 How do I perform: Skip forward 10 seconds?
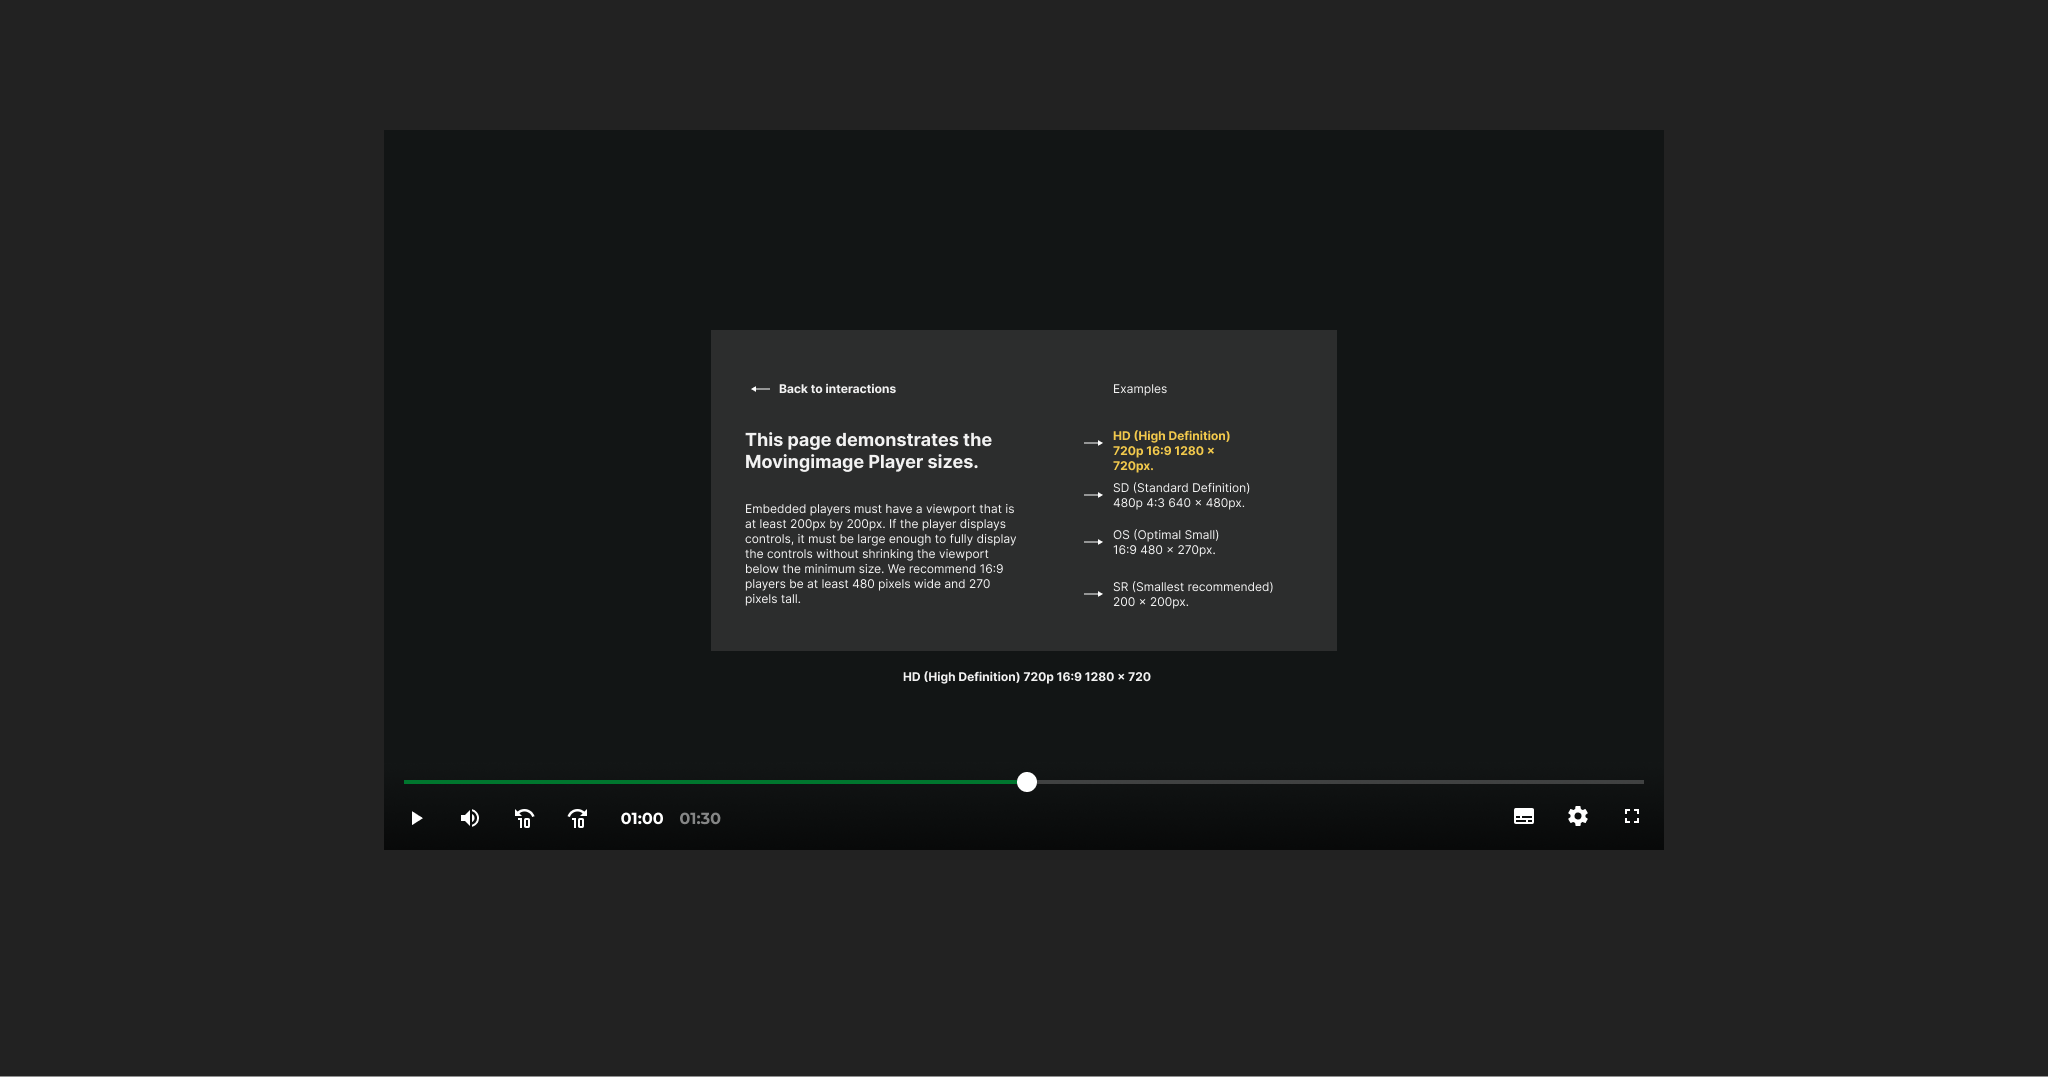tap(578, 818)
